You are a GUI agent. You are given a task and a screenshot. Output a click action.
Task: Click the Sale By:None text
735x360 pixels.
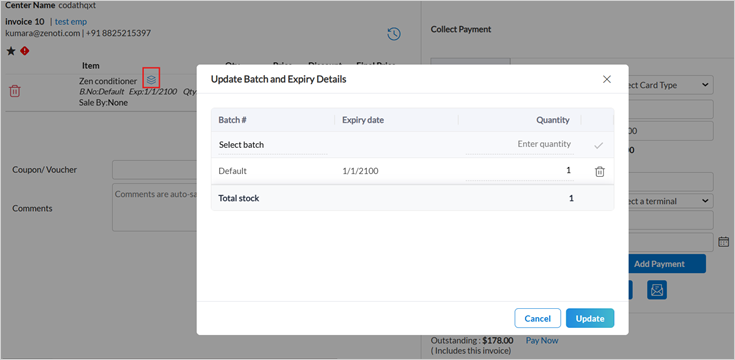click(x=103, y=102)
